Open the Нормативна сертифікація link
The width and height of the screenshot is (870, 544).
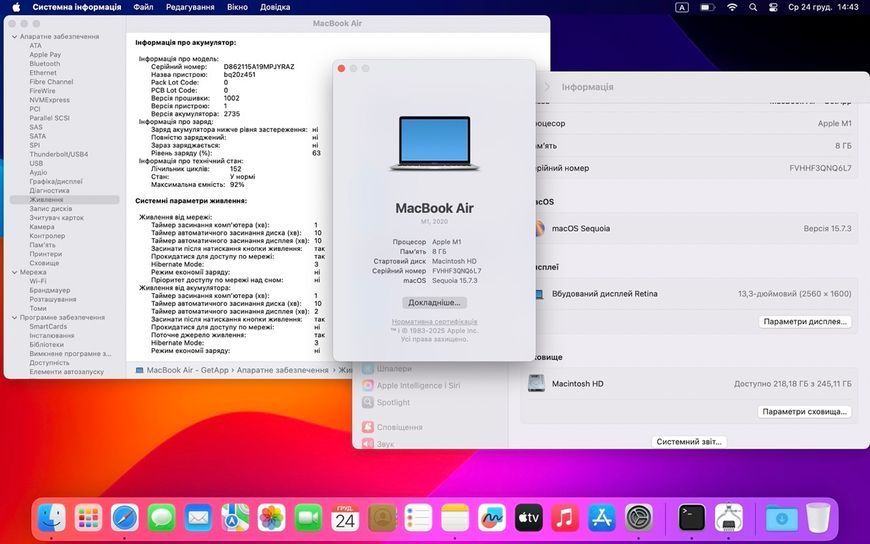click(x=434, y=321)
